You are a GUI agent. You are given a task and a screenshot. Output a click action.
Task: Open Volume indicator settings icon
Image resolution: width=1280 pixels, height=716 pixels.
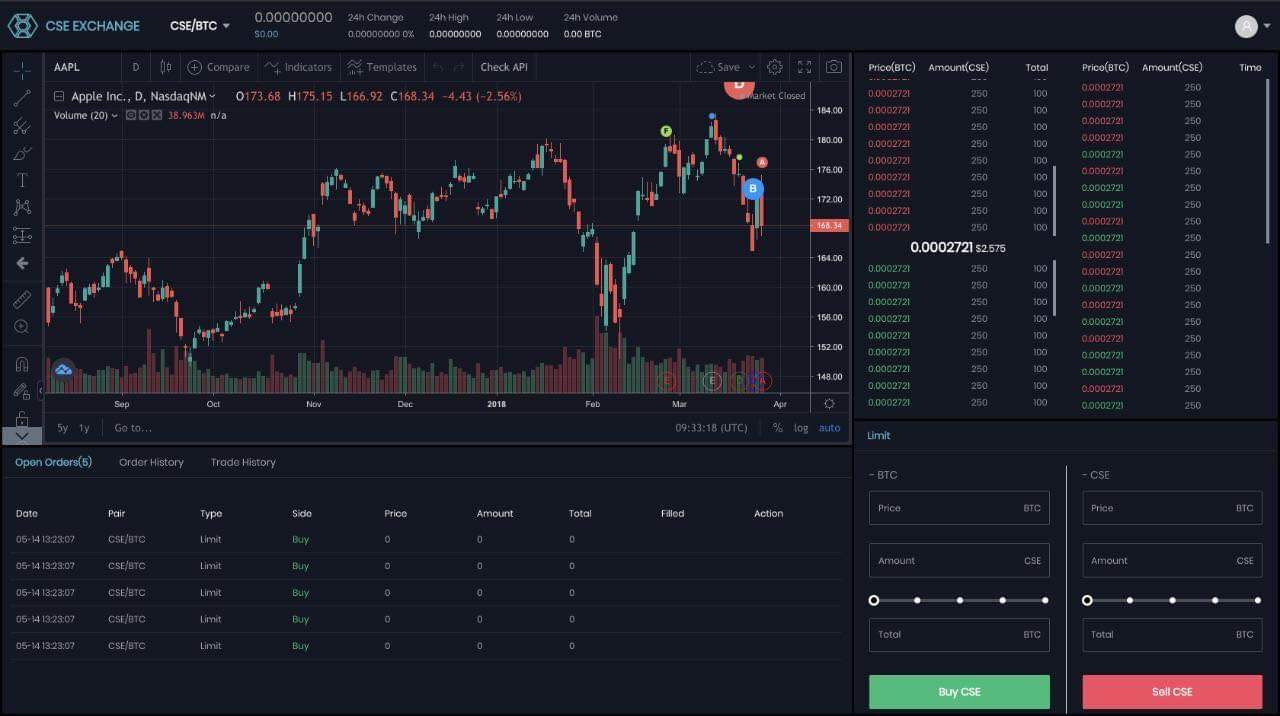coord(144,116)
